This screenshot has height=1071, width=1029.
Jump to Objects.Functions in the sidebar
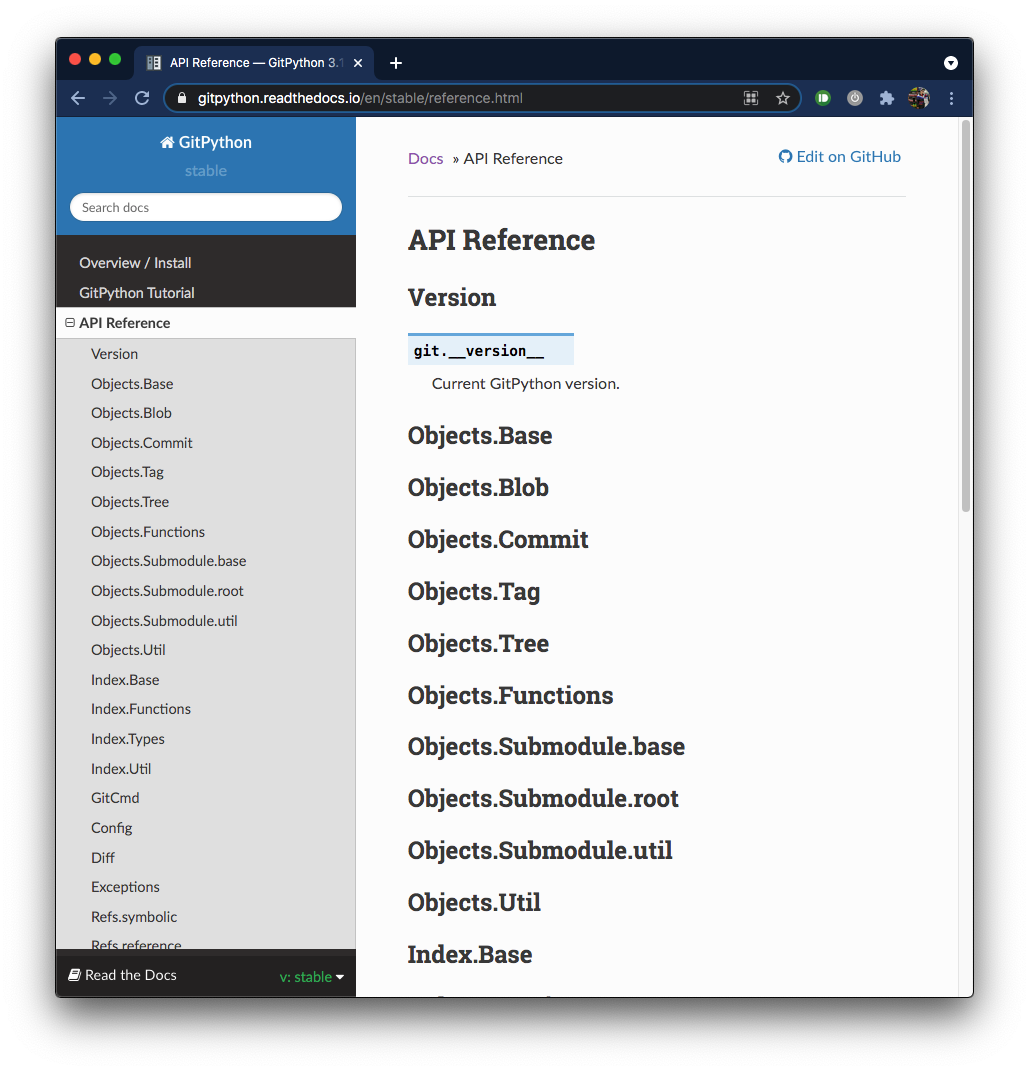click(x=148, y=531)
